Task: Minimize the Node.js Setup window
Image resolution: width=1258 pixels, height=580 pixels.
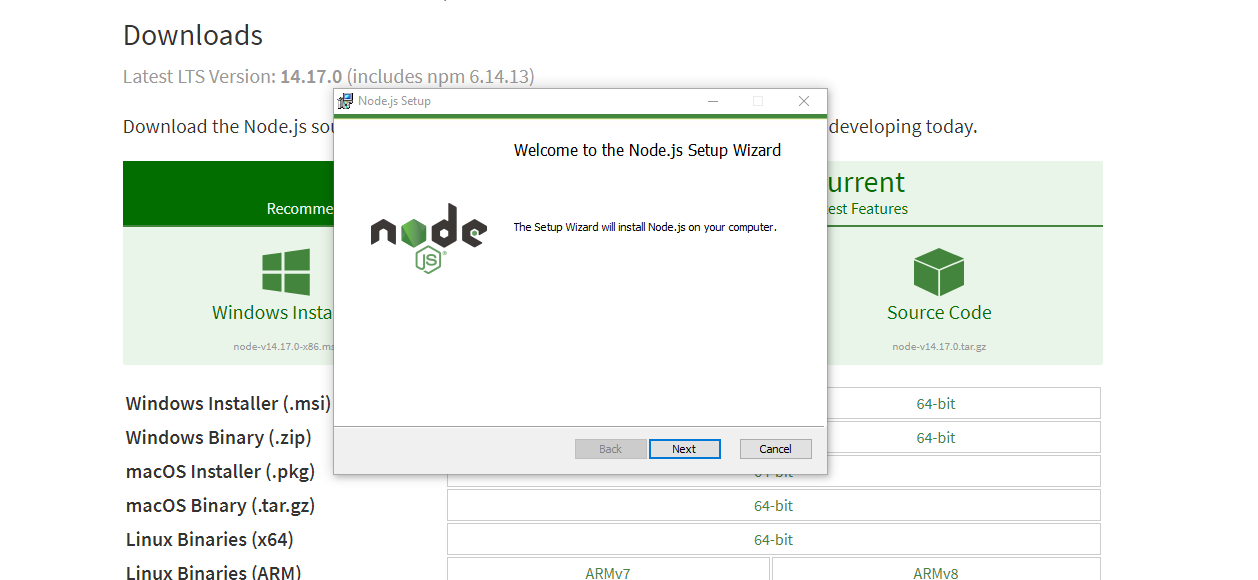Action: coord(713,101)
